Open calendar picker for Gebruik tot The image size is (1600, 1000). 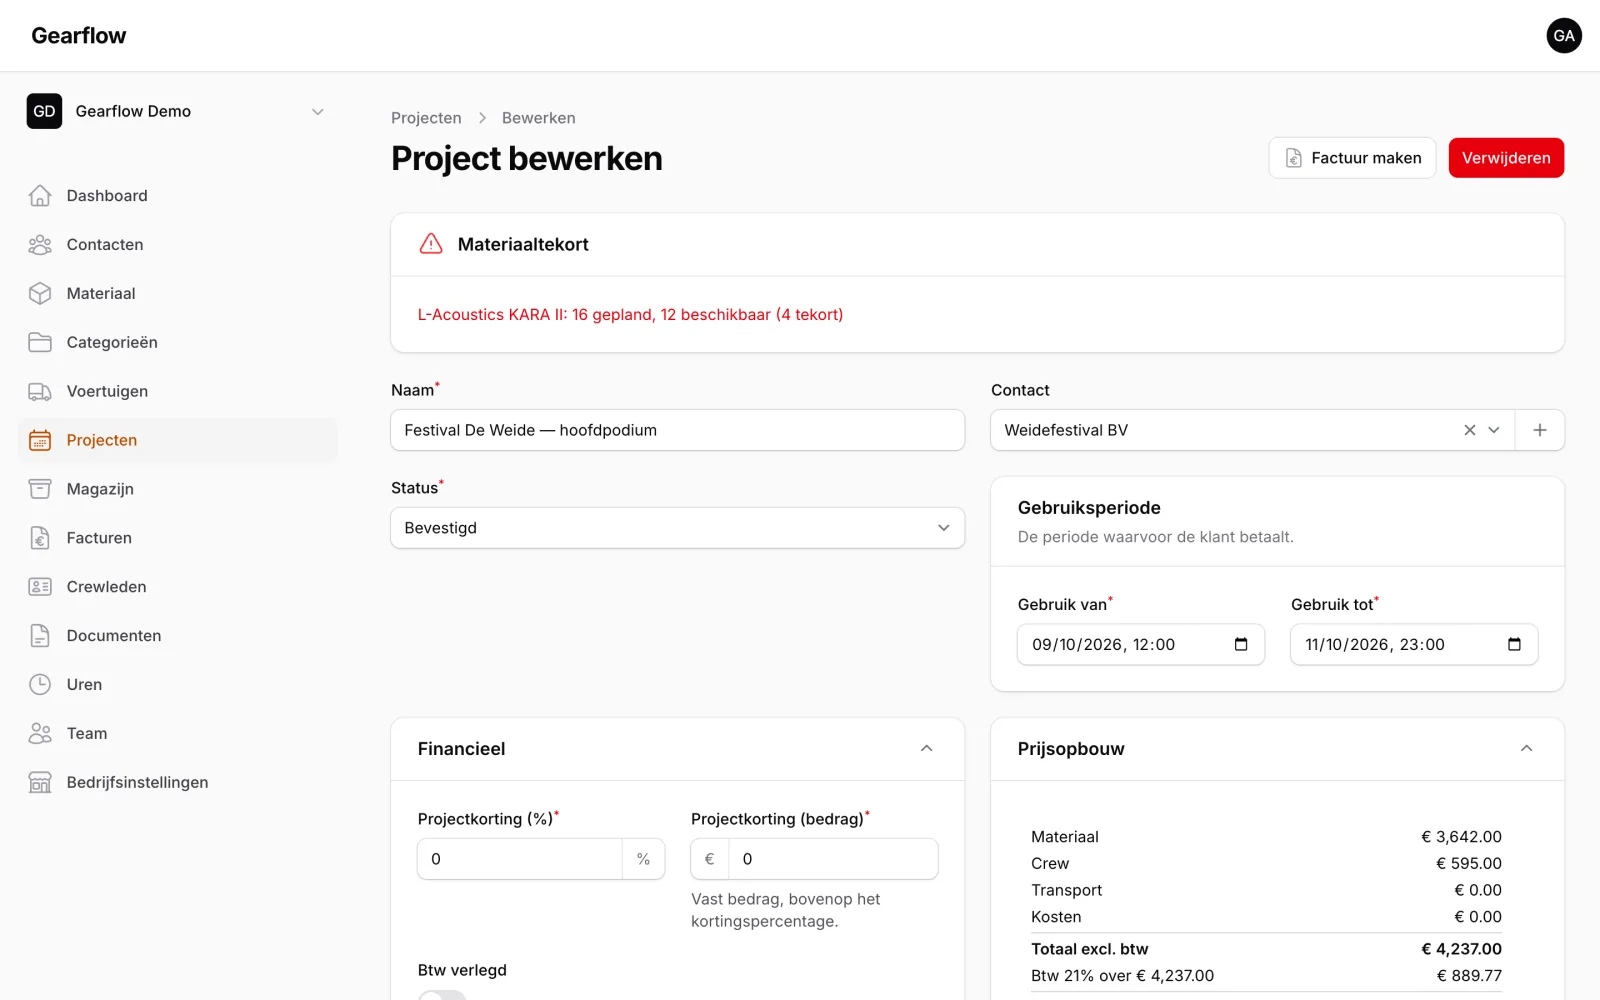(x=1514, y=645)
